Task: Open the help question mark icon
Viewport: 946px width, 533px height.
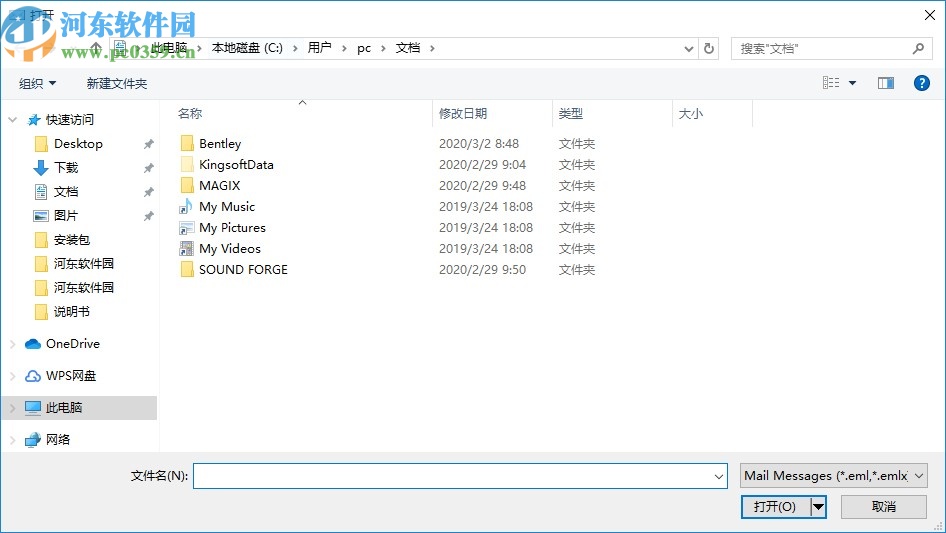Action: pos(921,83)
